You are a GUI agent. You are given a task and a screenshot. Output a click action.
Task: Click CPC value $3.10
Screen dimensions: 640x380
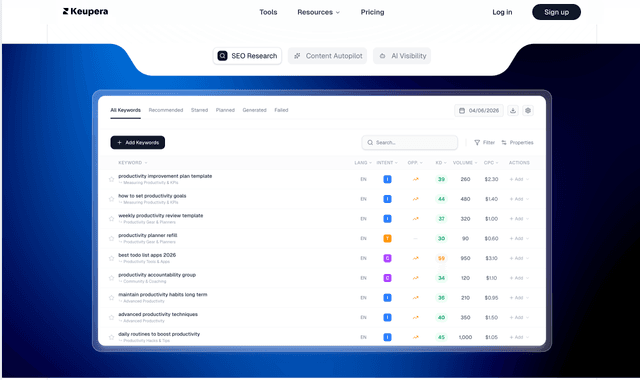click(x=491, y=258)
